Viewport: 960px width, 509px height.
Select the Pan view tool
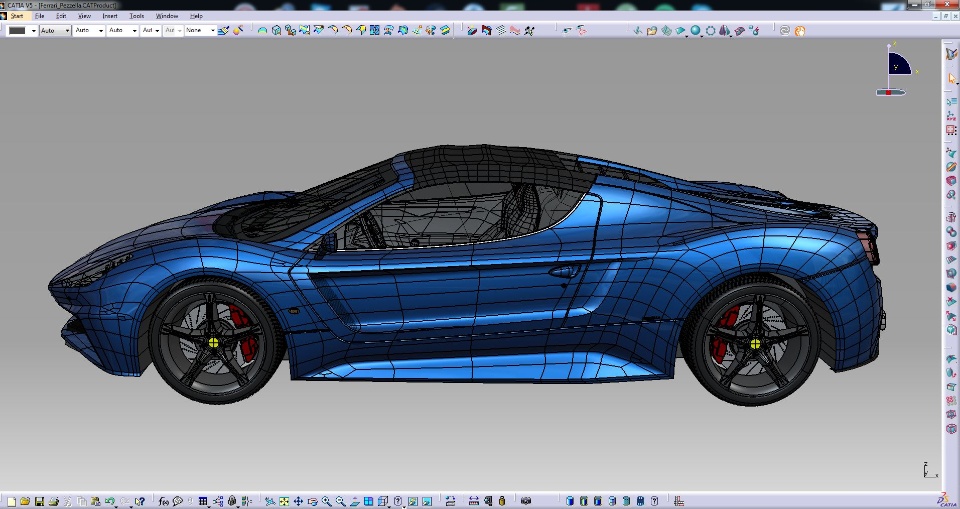tap(298, 501)
